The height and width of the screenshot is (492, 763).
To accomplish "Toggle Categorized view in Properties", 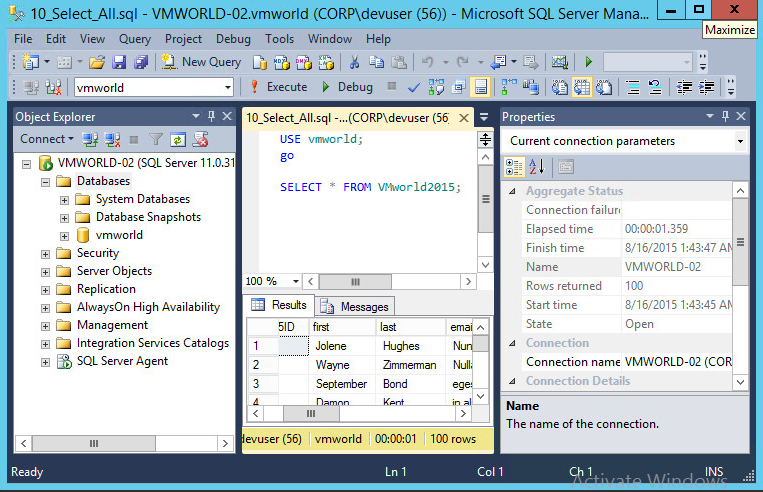I will pos(514,167).
